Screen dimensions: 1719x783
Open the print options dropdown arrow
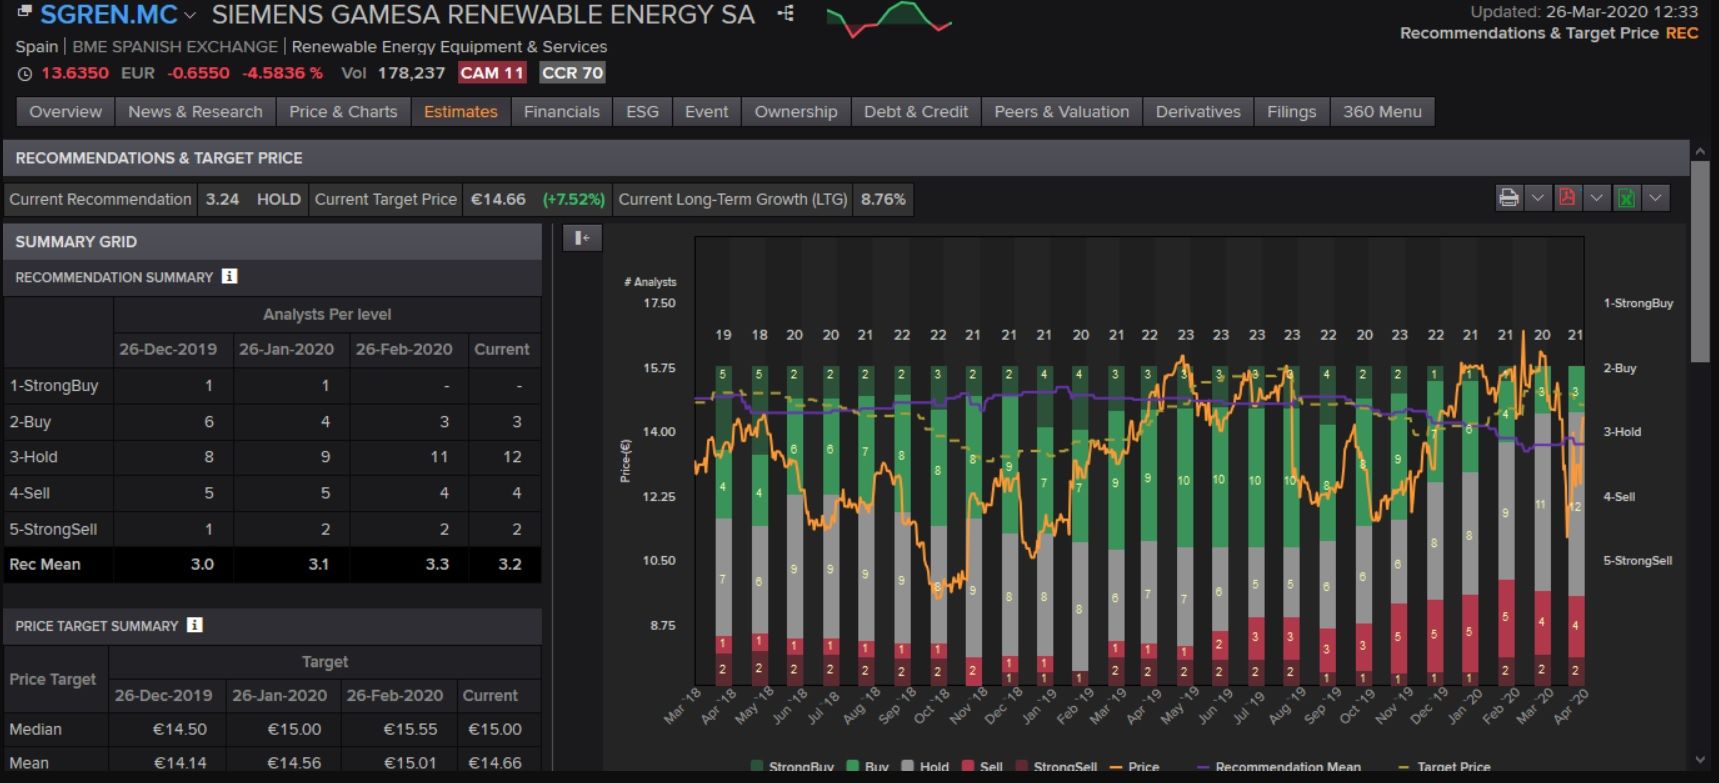click(1538, 198)
